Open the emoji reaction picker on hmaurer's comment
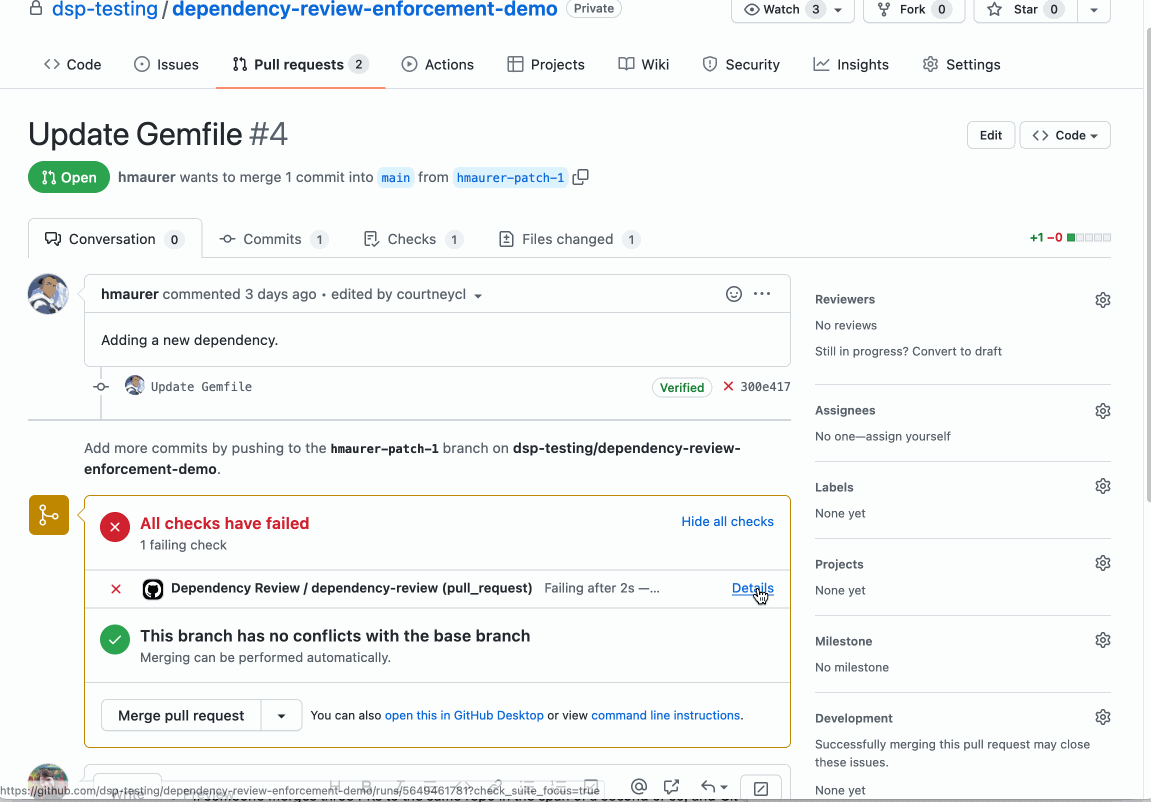This screenshot has height=802, width=1151. (x=734, y=293)
